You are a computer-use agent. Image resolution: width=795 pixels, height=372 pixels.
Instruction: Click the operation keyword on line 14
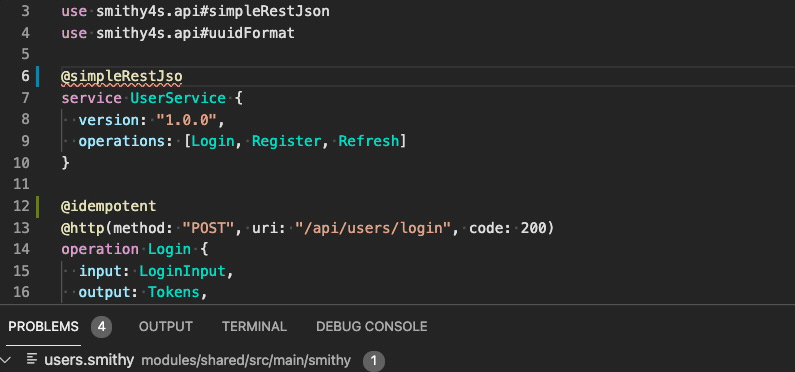(100, 249)
